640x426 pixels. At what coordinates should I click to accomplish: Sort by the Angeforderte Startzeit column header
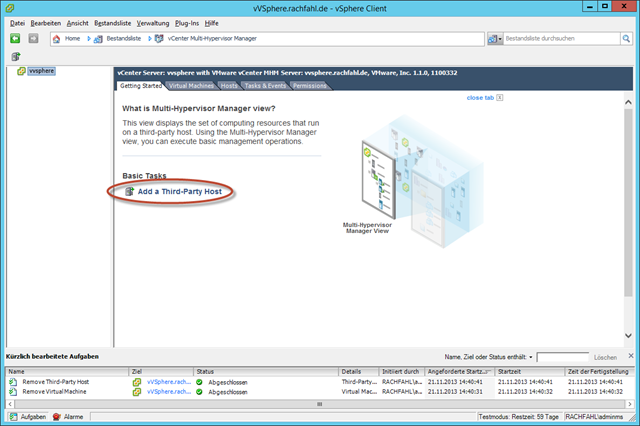[460, 372]
